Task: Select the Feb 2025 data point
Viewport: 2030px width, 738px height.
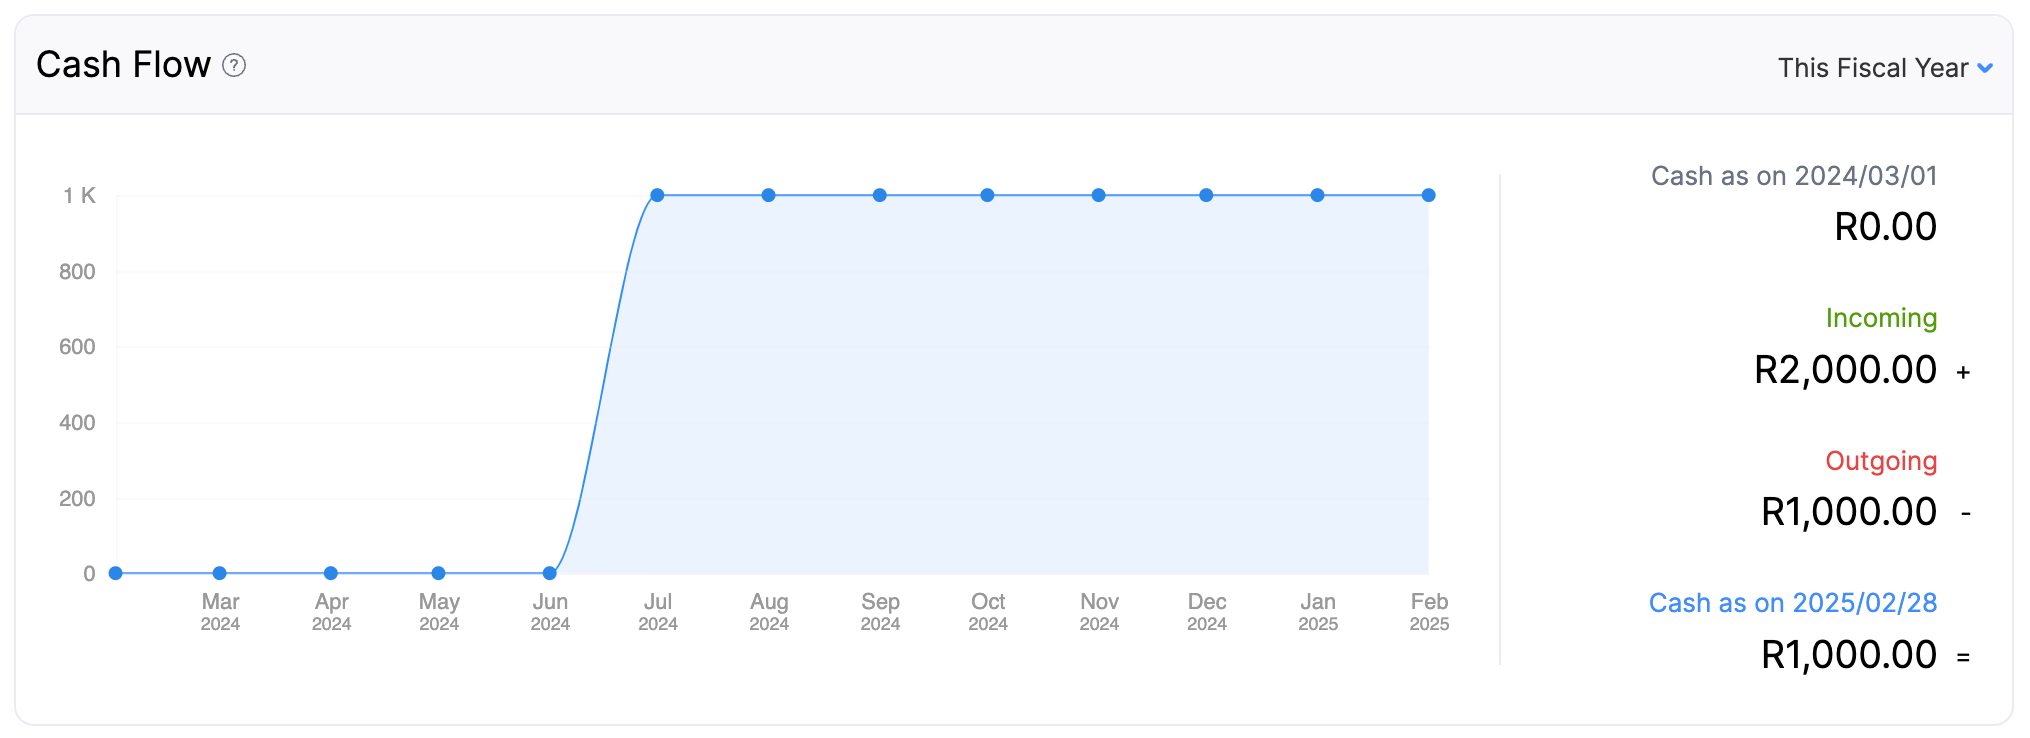Action: click(1428, 194)
